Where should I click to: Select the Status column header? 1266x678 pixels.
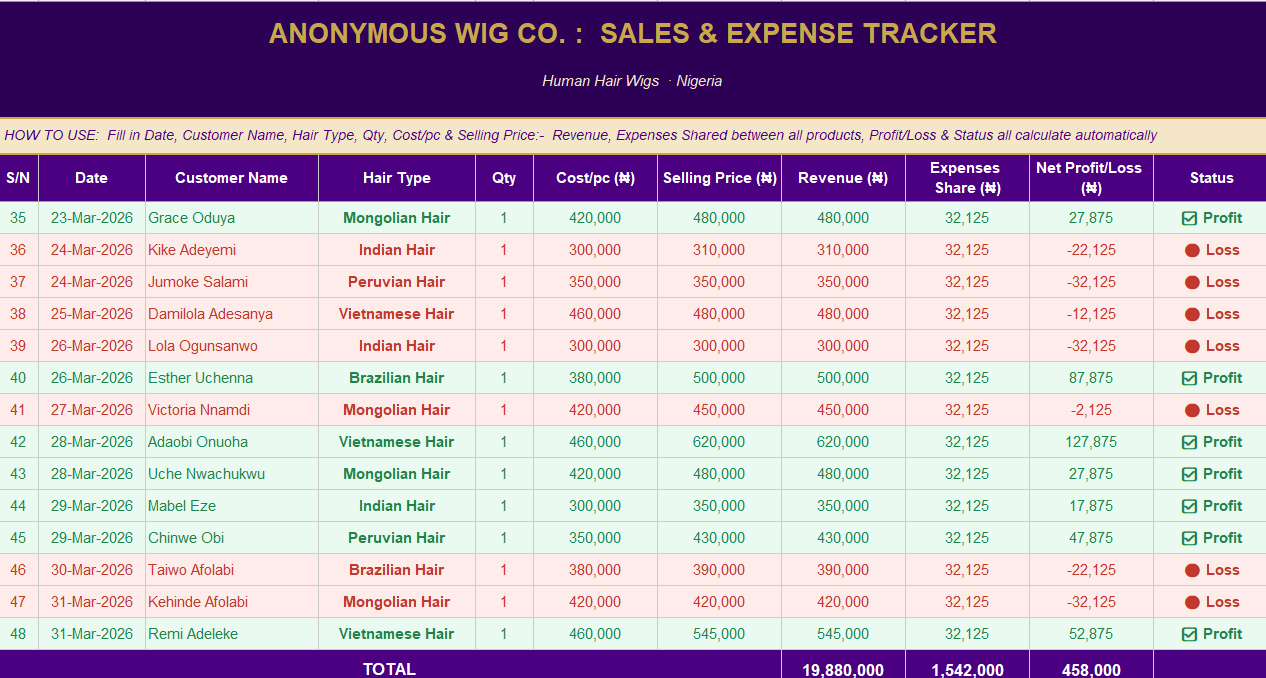[1211, 178]
